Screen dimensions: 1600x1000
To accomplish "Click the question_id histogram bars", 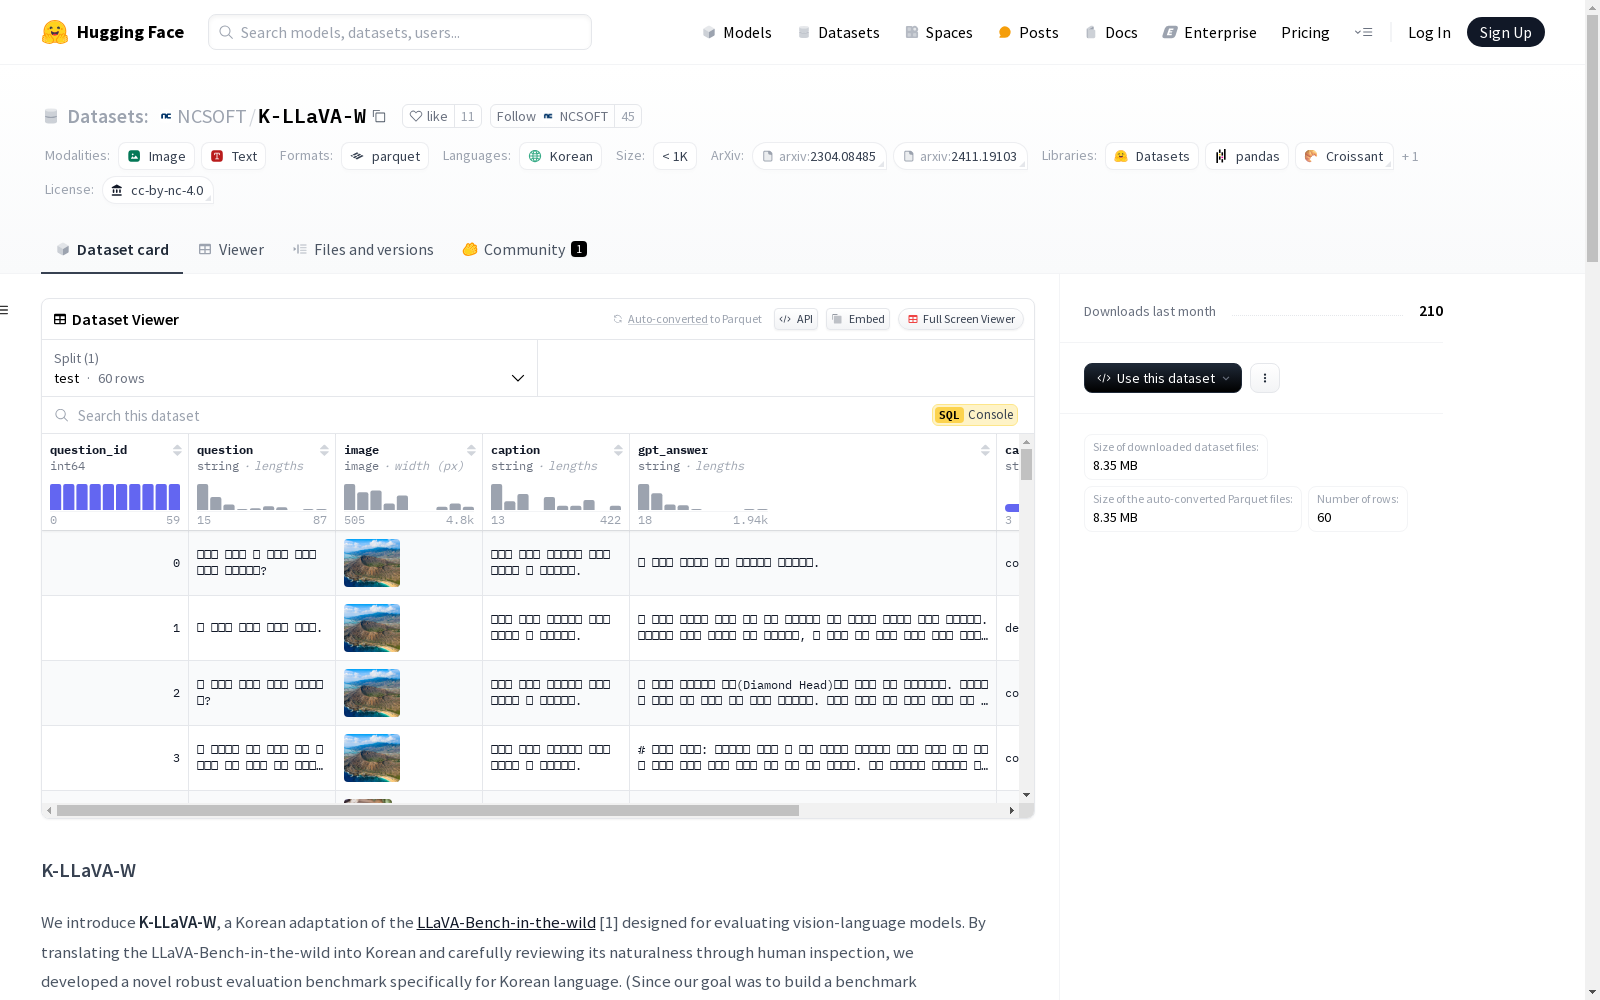I will [115, 497].
